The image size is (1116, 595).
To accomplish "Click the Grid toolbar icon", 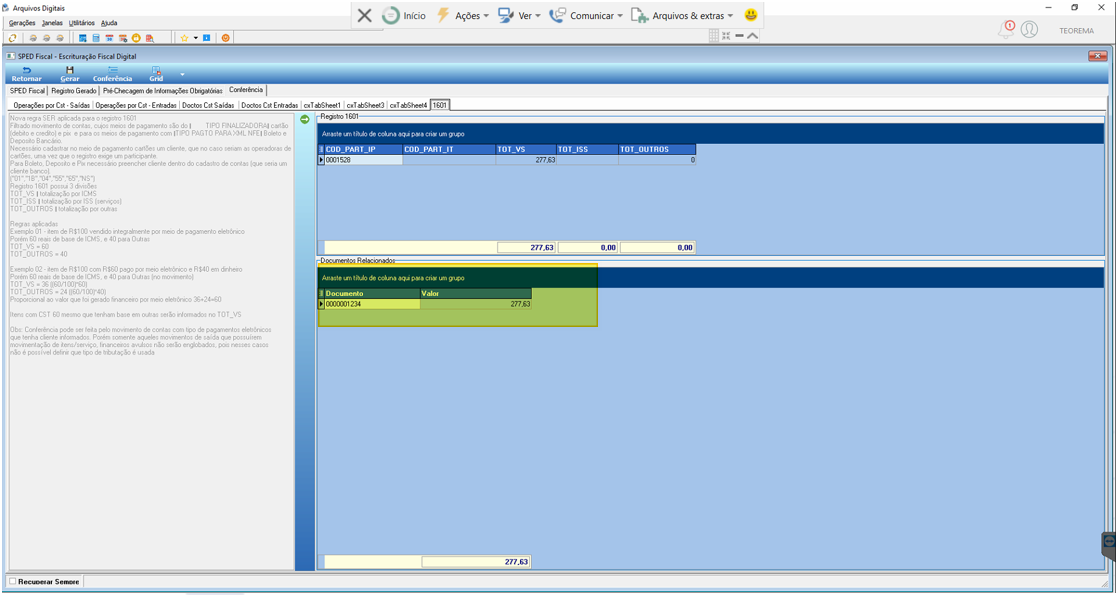I will [x=156, y=70].
